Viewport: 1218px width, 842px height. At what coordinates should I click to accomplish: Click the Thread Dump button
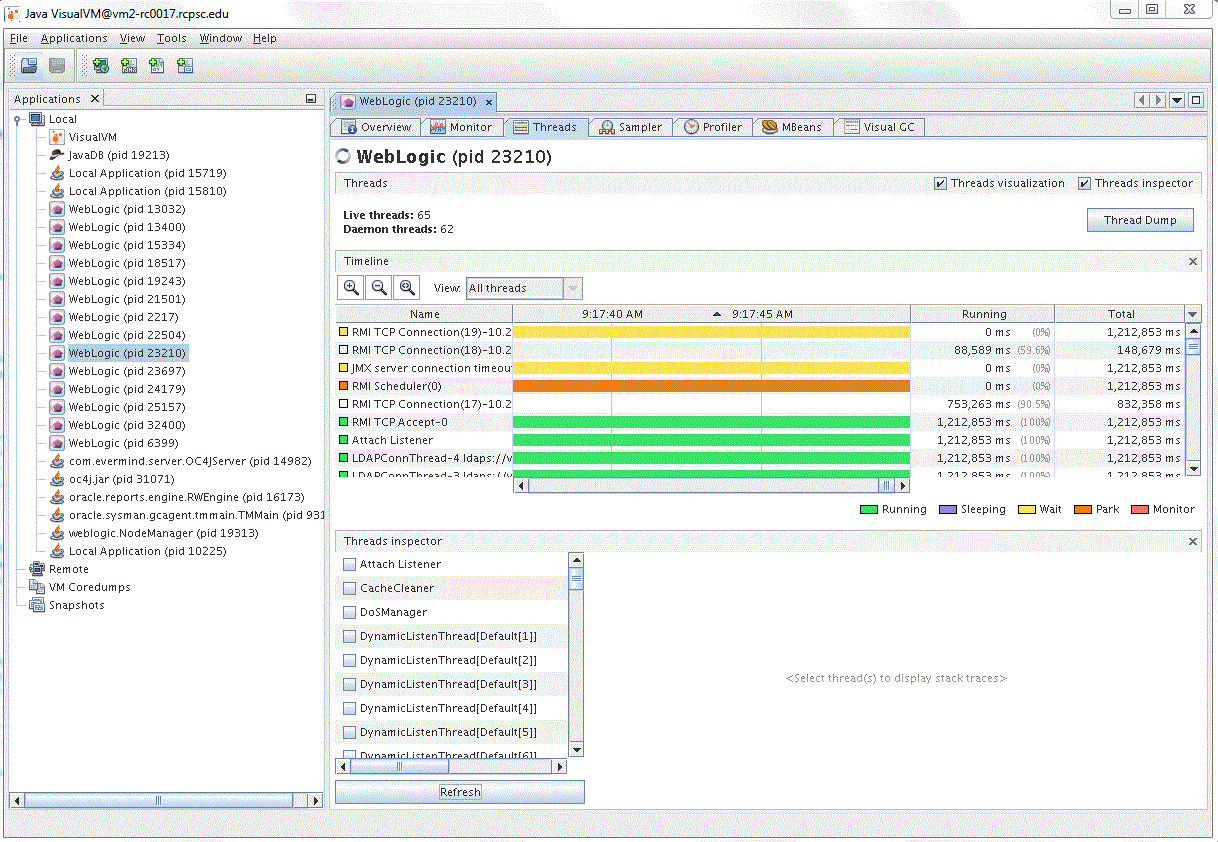point(1140,220)
